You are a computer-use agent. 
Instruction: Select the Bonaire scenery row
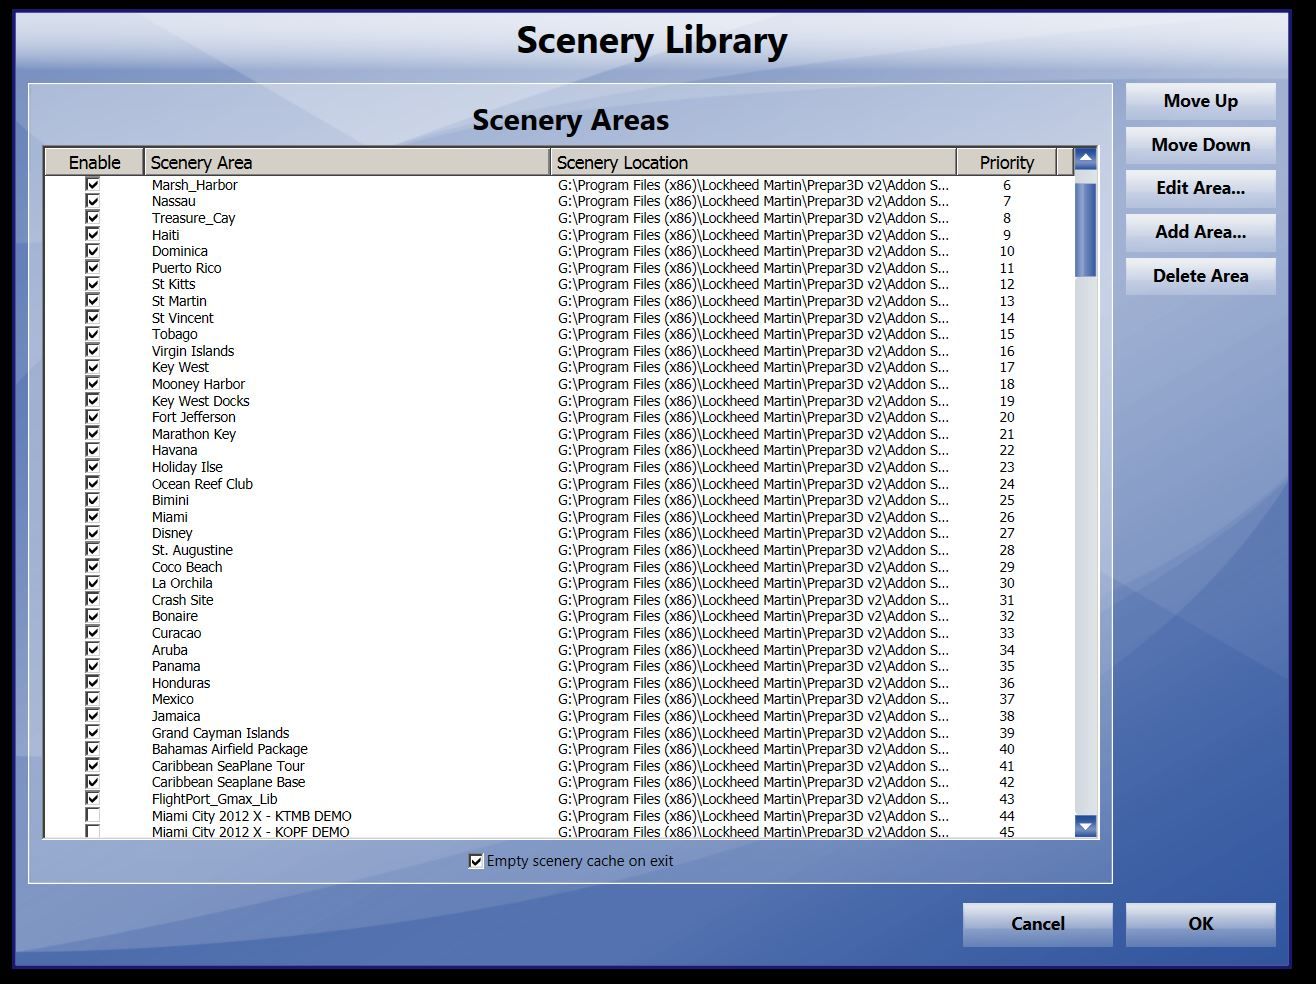559,616
